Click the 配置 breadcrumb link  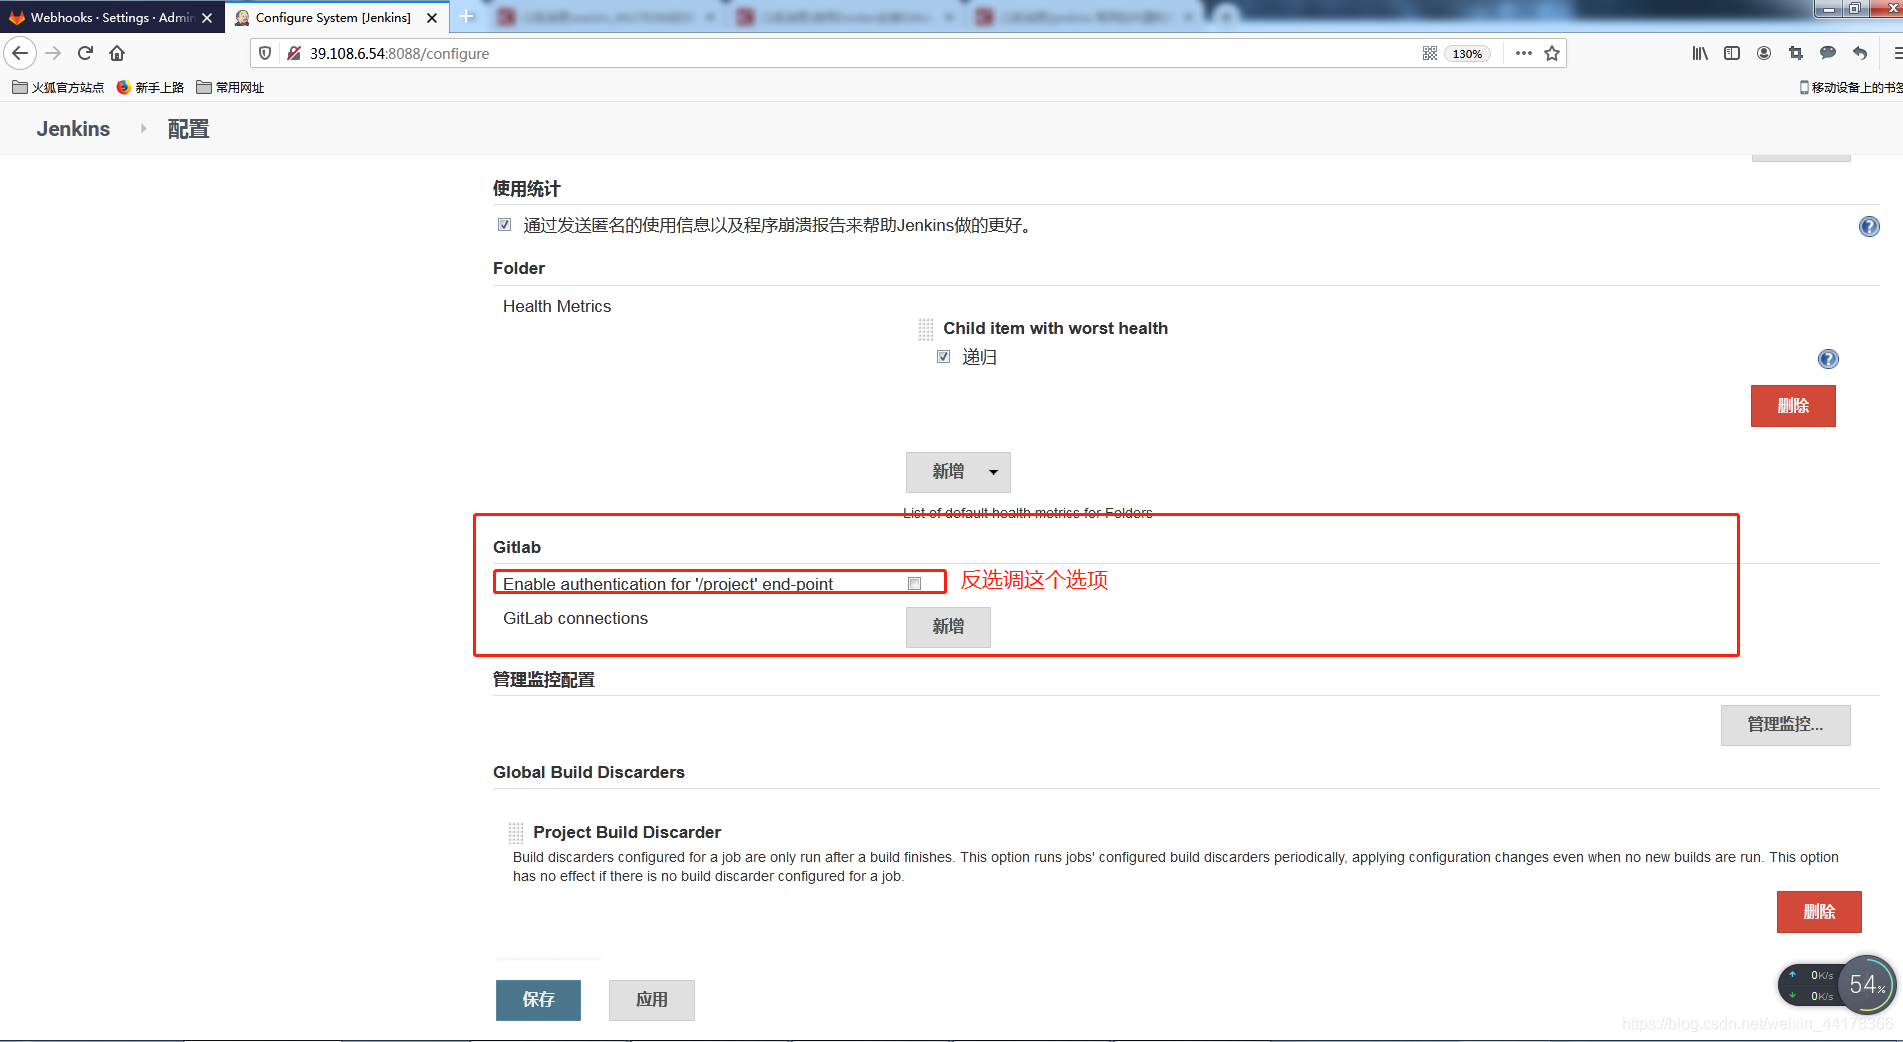click(188, 129)
